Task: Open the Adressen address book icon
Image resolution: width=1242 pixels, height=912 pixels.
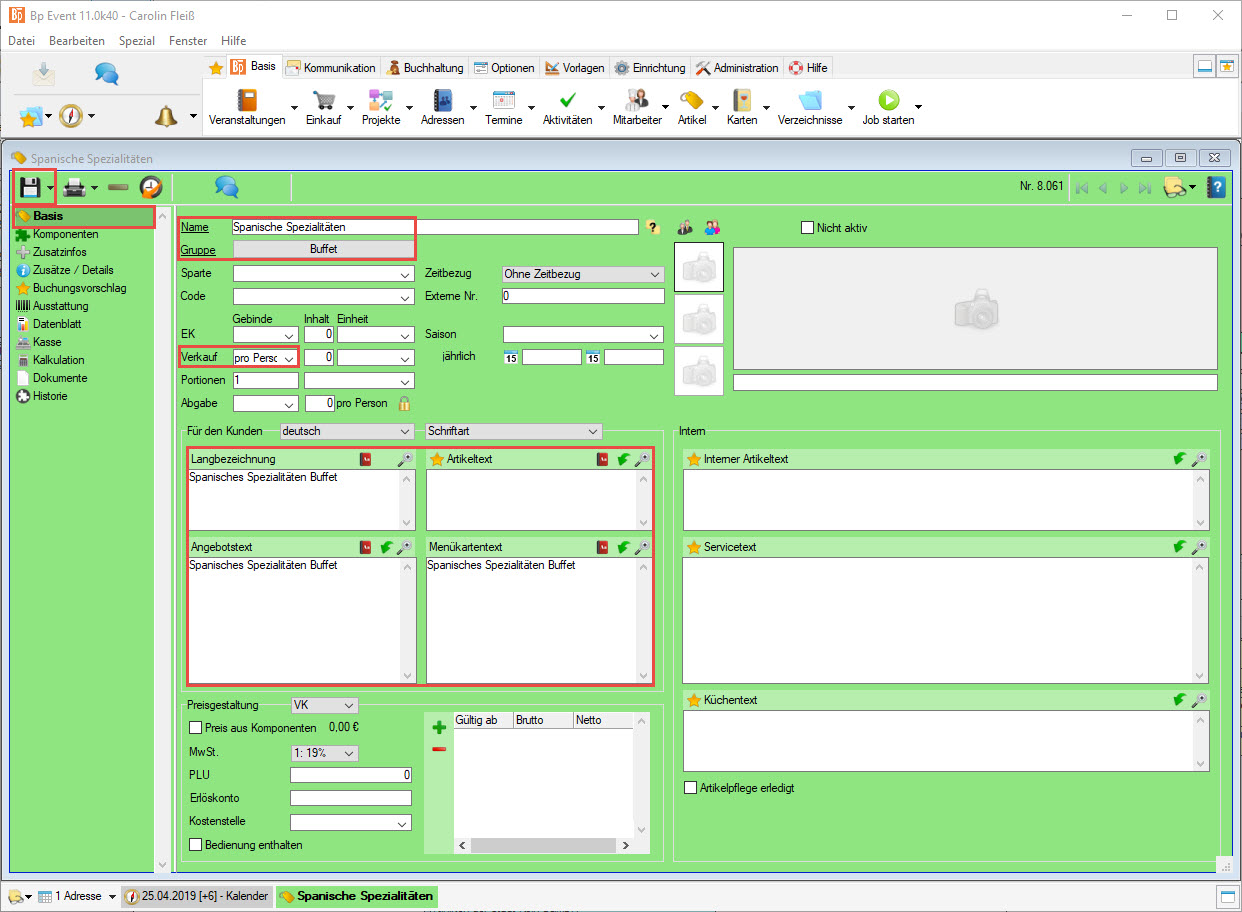Action: click(443, 101)
